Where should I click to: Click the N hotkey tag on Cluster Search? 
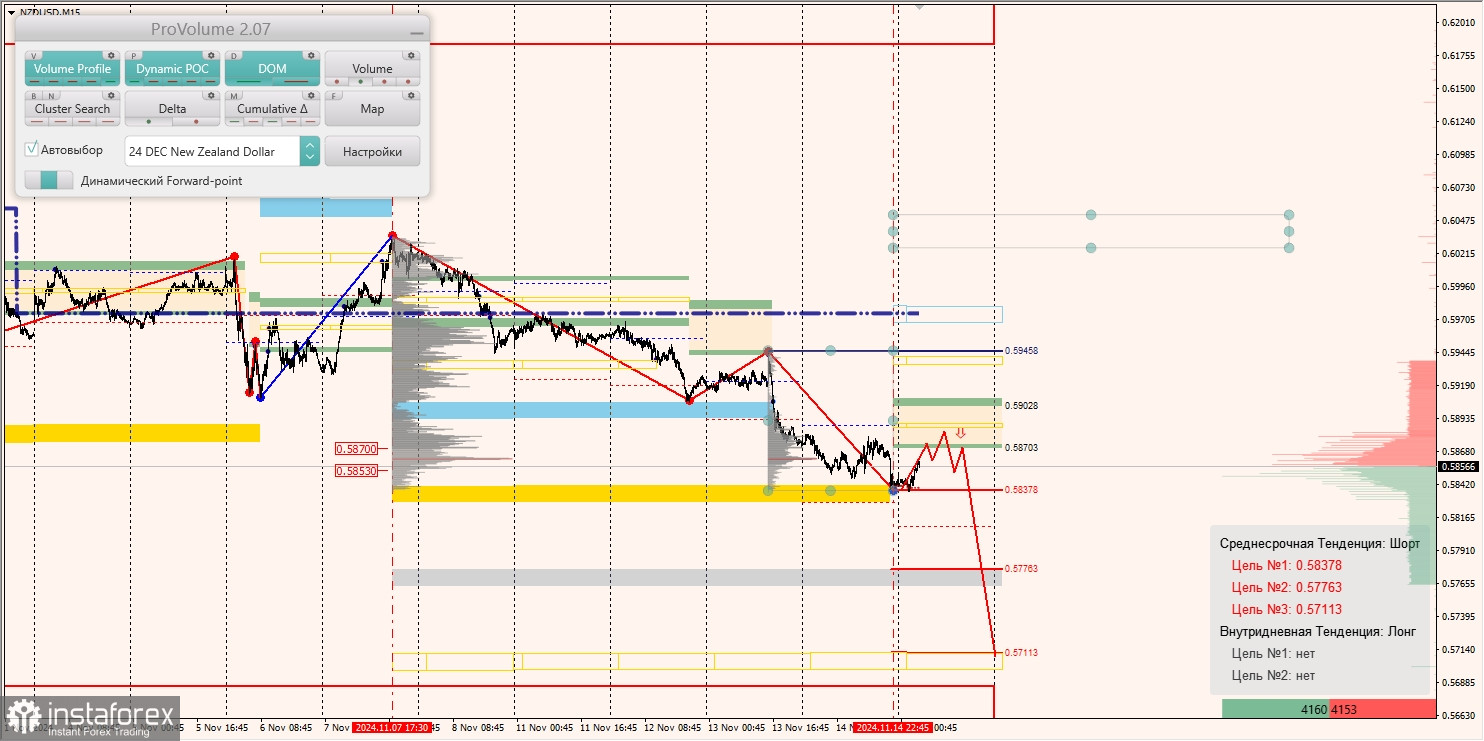(x=51, y=96)
